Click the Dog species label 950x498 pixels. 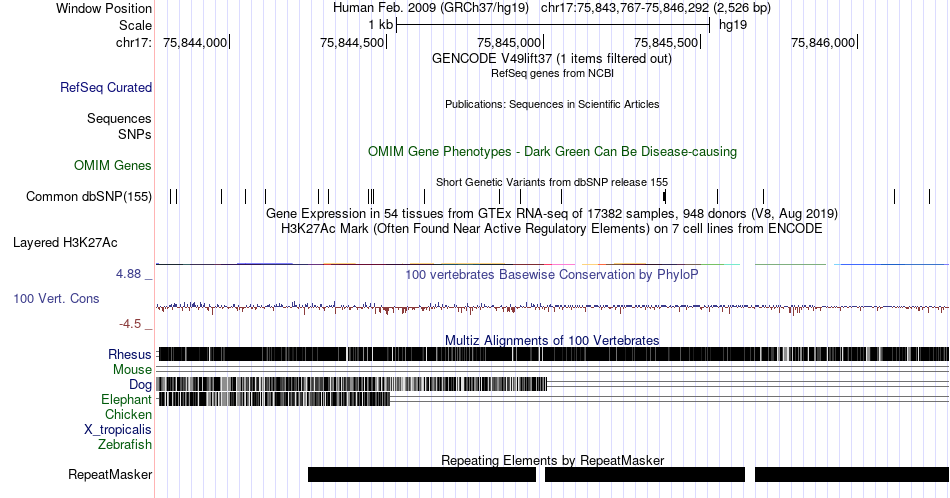click(140, 385)
